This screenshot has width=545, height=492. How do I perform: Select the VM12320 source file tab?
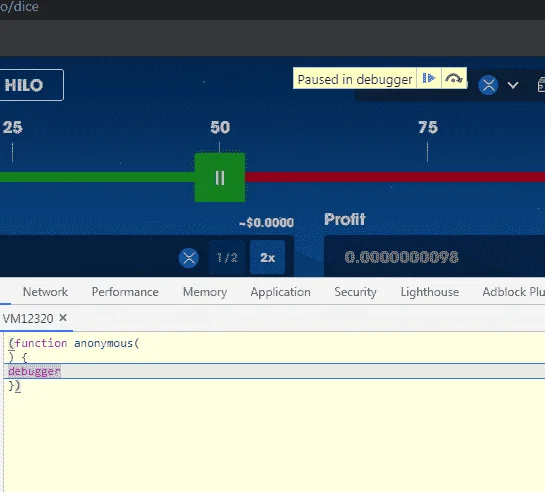(28, 318)
